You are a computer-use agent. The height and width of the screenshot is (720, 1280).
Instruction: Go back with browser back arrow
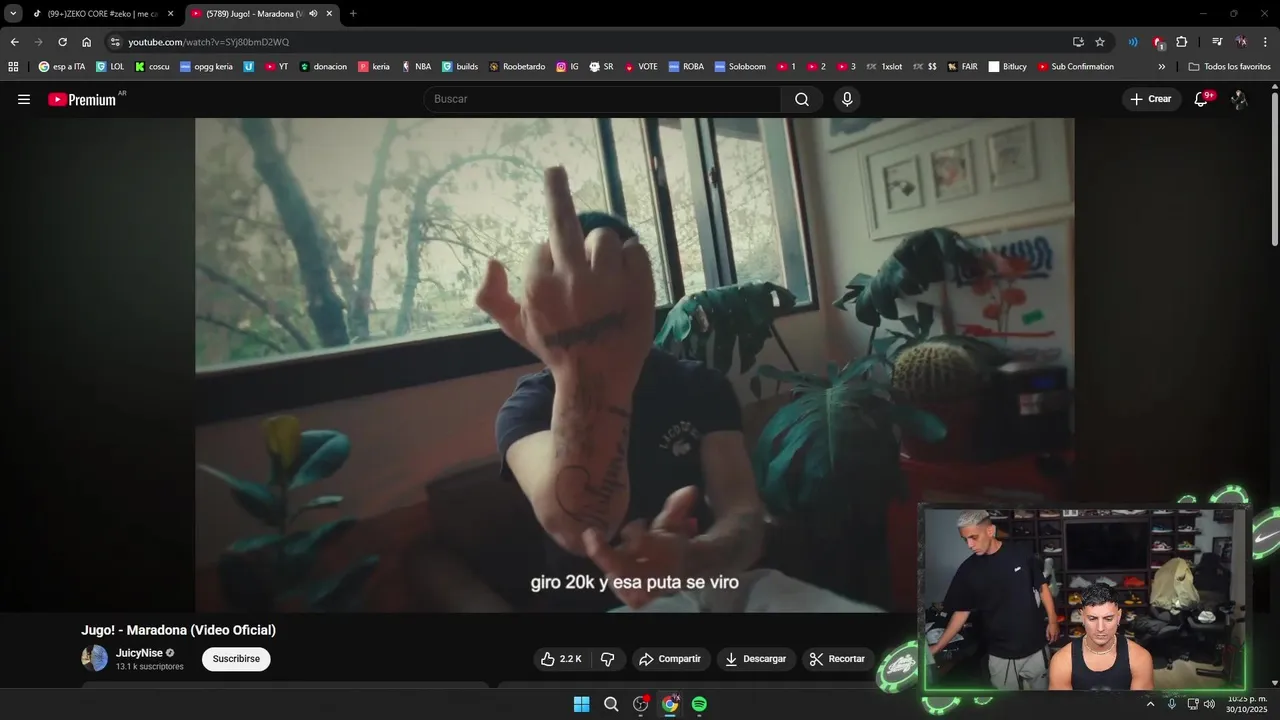tap(14, 42)
